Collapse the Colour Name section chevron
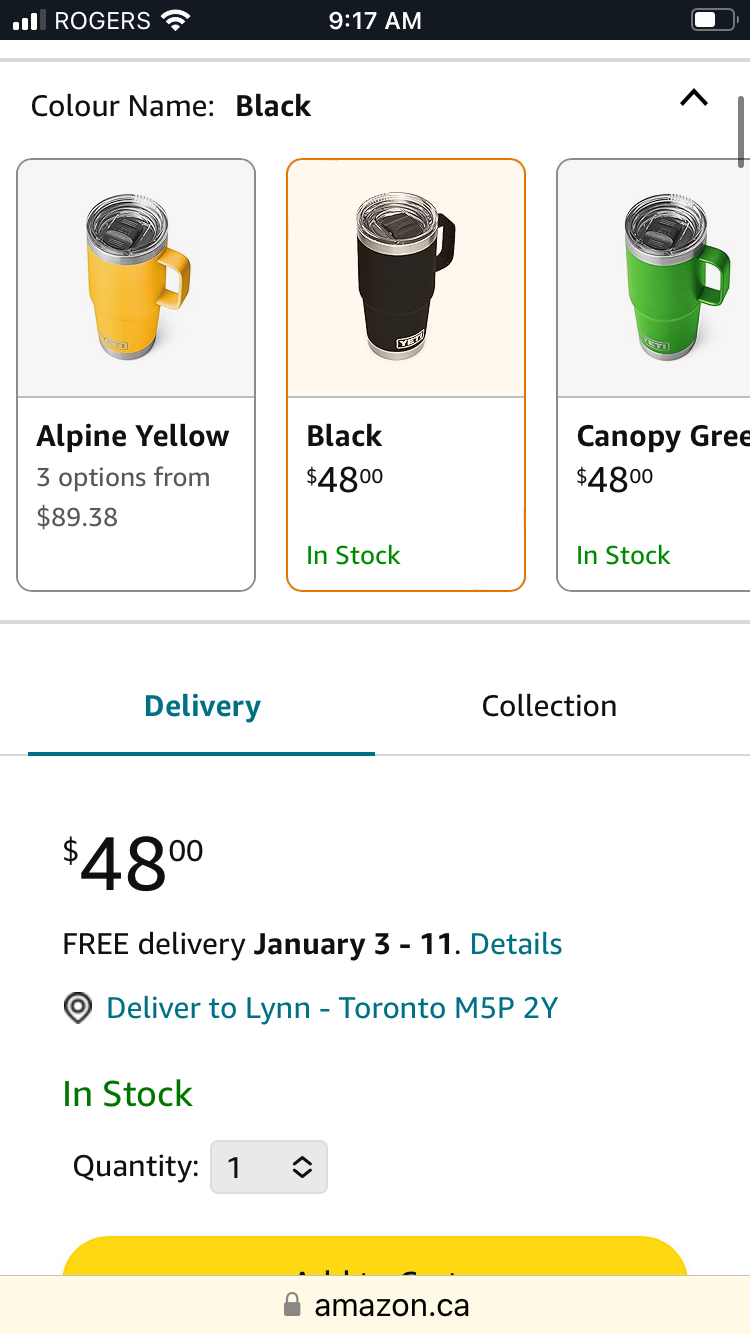 tap(693, 98)
